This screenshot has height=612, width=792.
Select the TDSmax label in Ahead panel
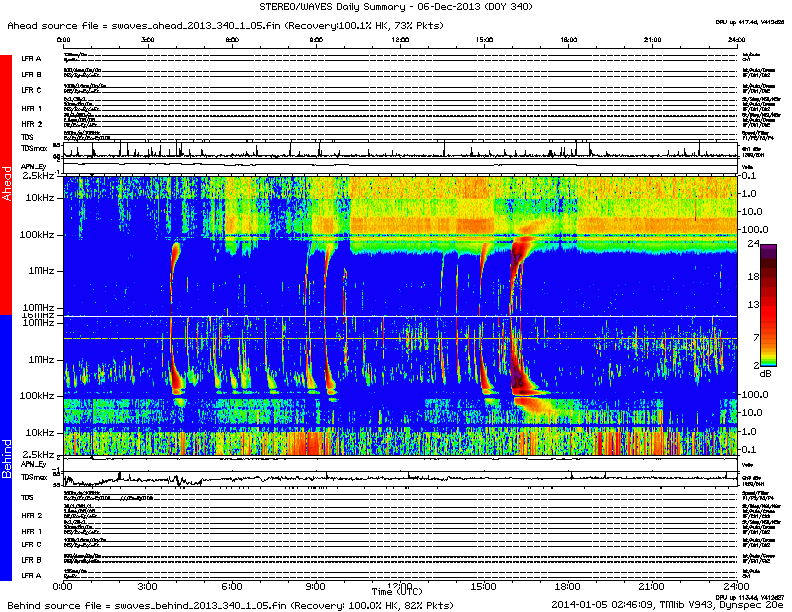33,147
